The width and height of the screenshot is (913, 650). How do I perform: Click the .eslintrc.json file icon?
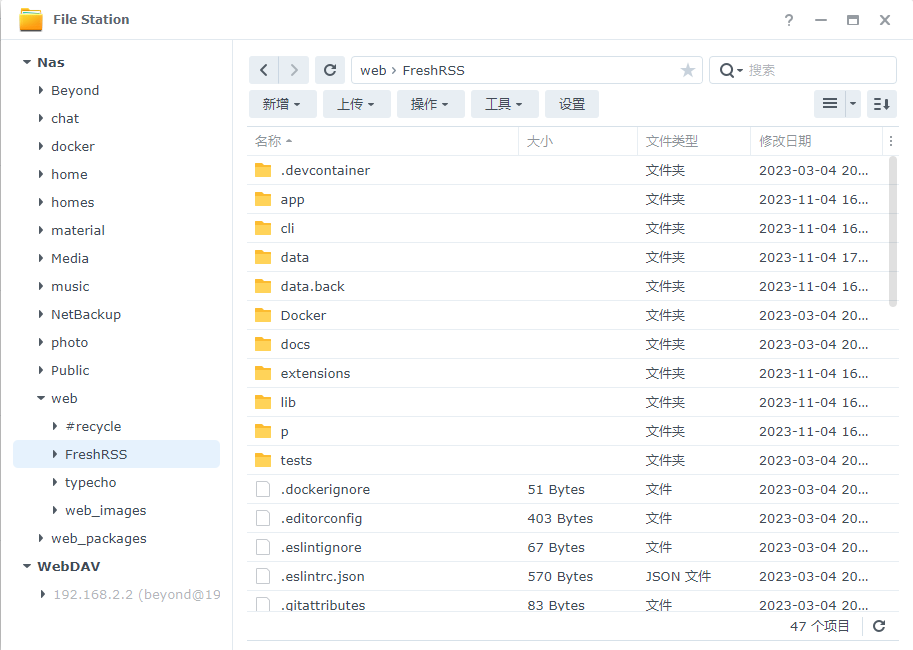pos(263,576)
